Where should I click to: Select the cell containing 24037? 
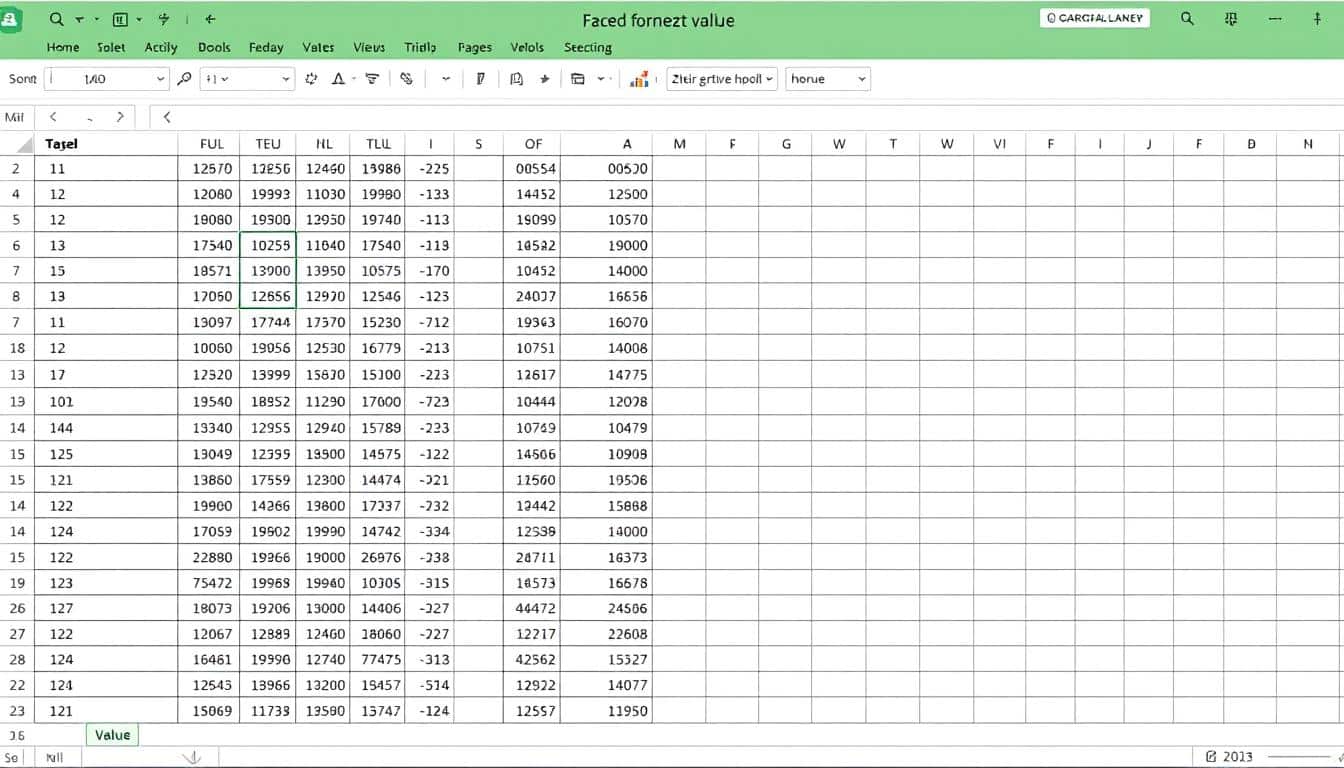click(533, 297)
